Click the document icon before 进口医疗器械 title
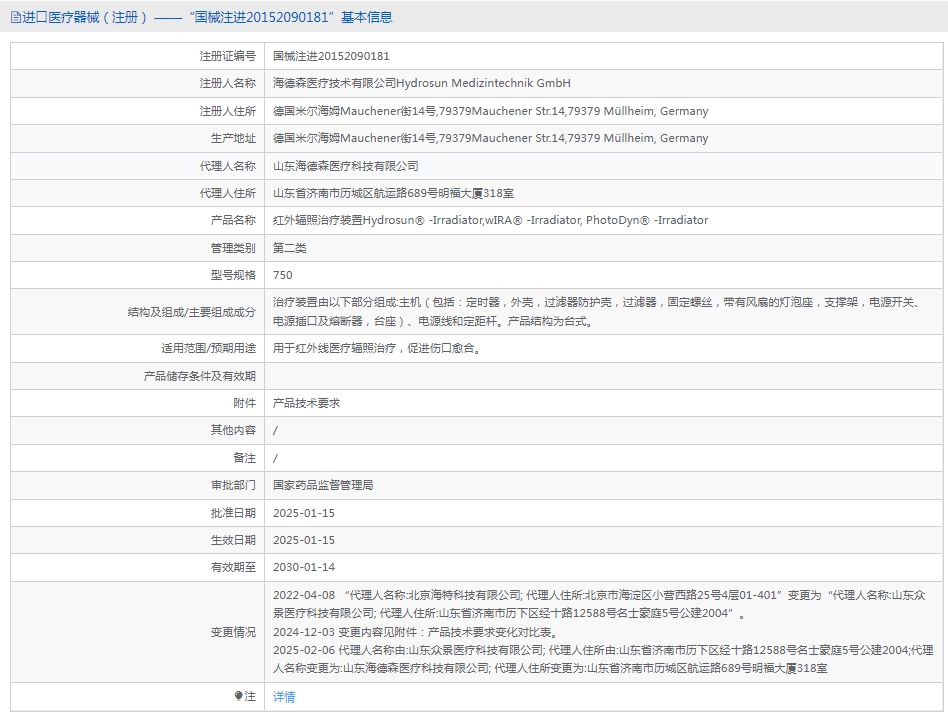948x714 pixels. coord(15,18)
